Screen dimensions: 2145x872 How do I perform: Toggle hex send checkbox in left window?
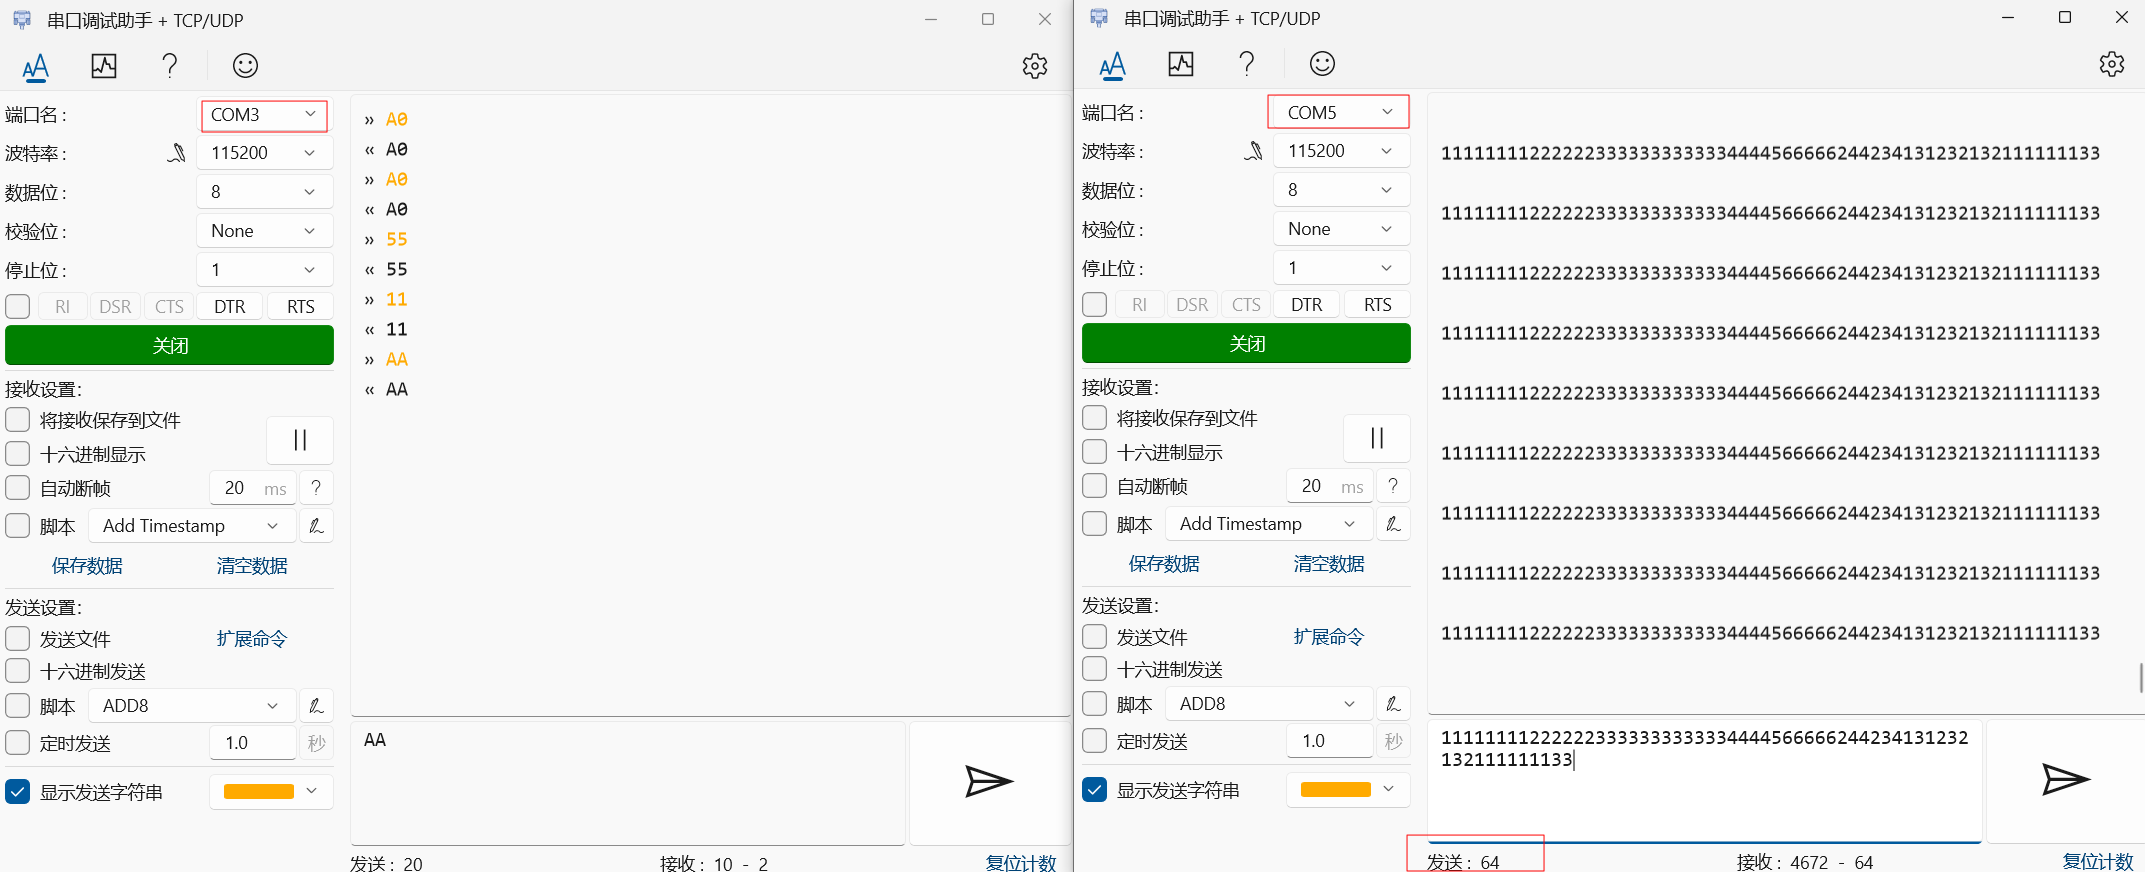click(x=18, y=671)
